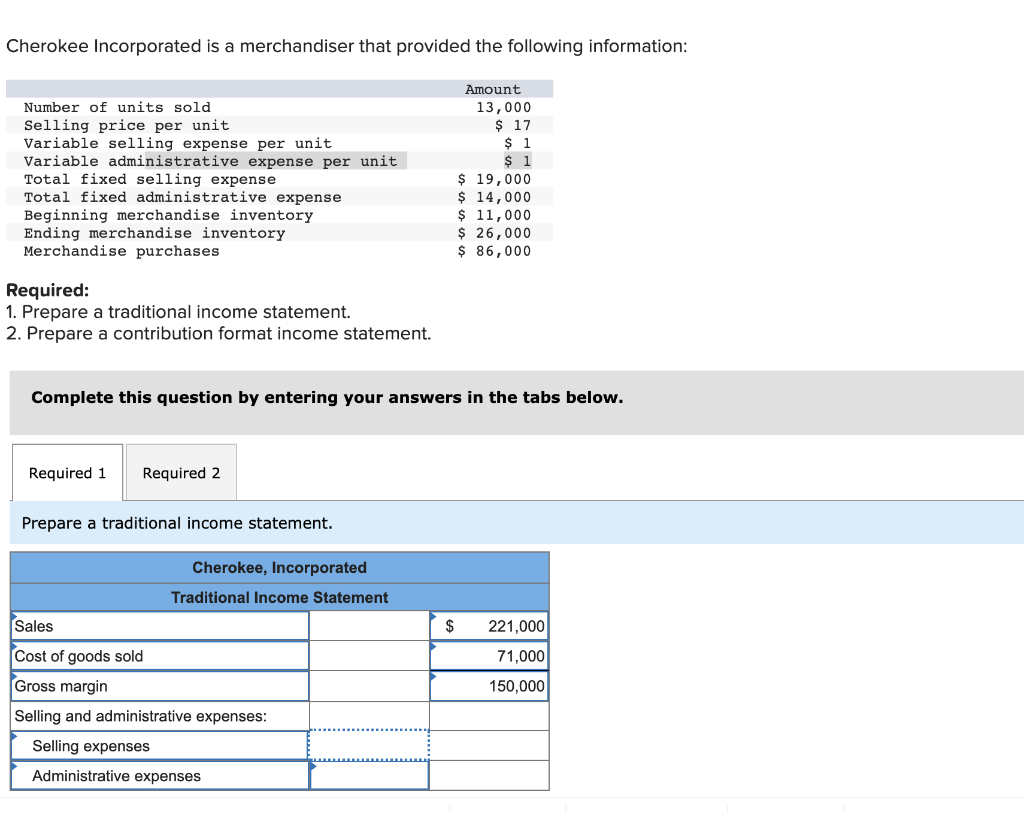Open the Sales label dropdown cell

pyautogui.click(x=160, y=626)
